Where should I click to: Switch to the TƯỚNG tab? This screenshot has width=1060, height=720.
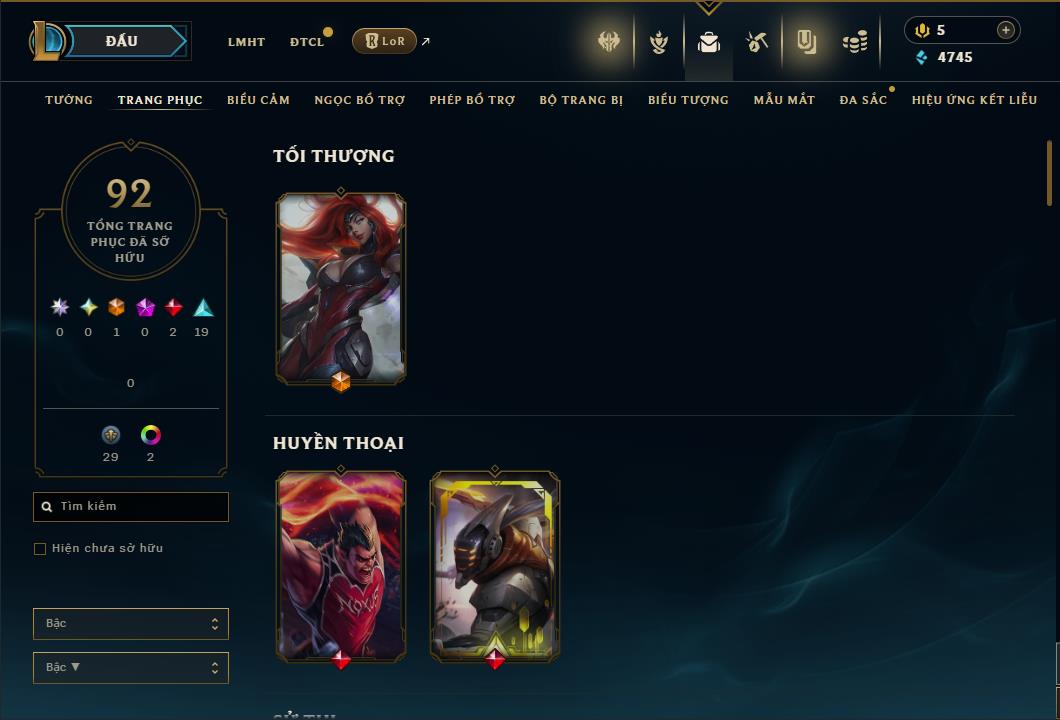[x=69, y=100]
